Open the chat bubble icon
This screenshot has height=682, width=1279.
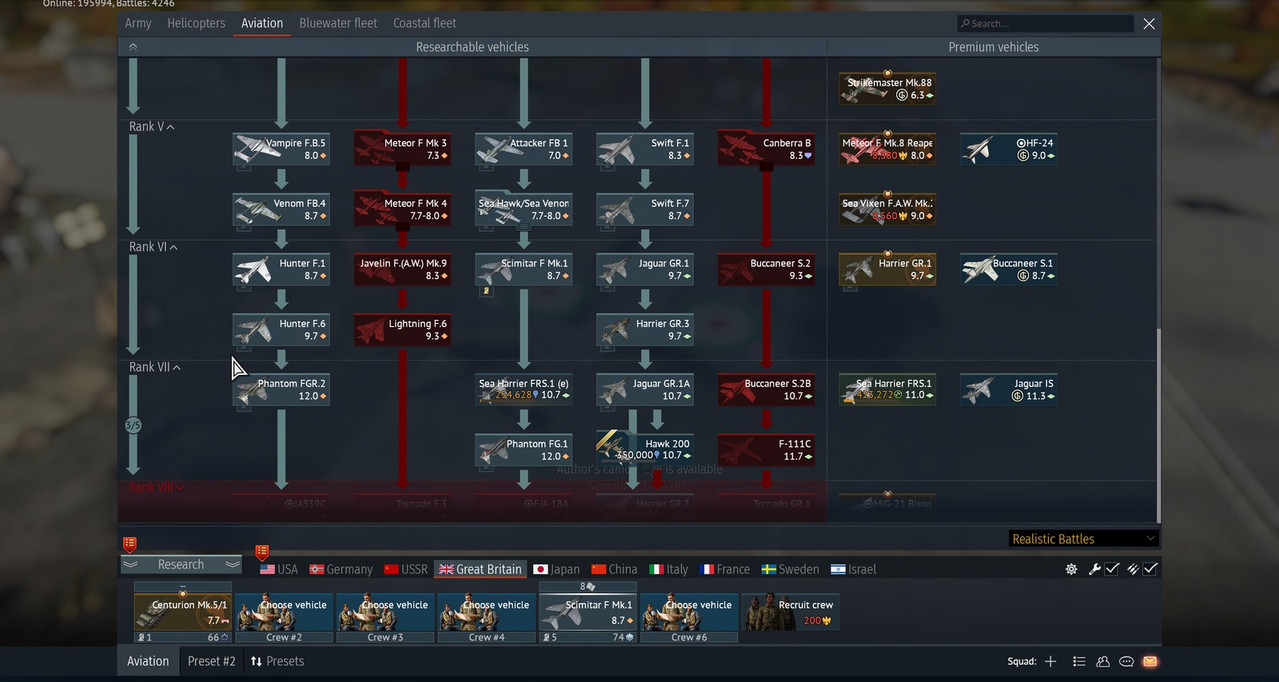[x=1126, y=661]
